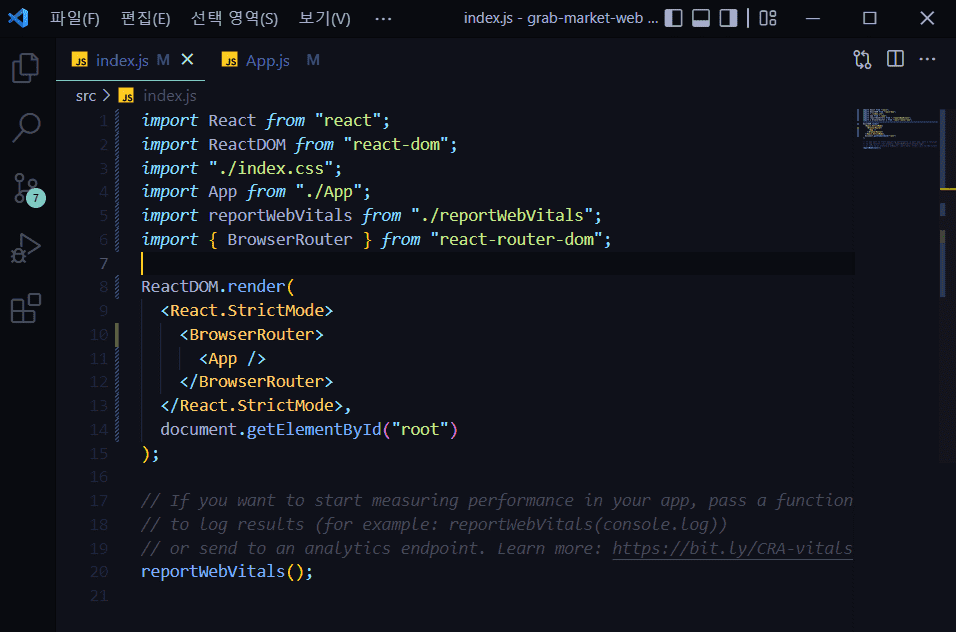Switch to the App.js tab

click(267, 61)
